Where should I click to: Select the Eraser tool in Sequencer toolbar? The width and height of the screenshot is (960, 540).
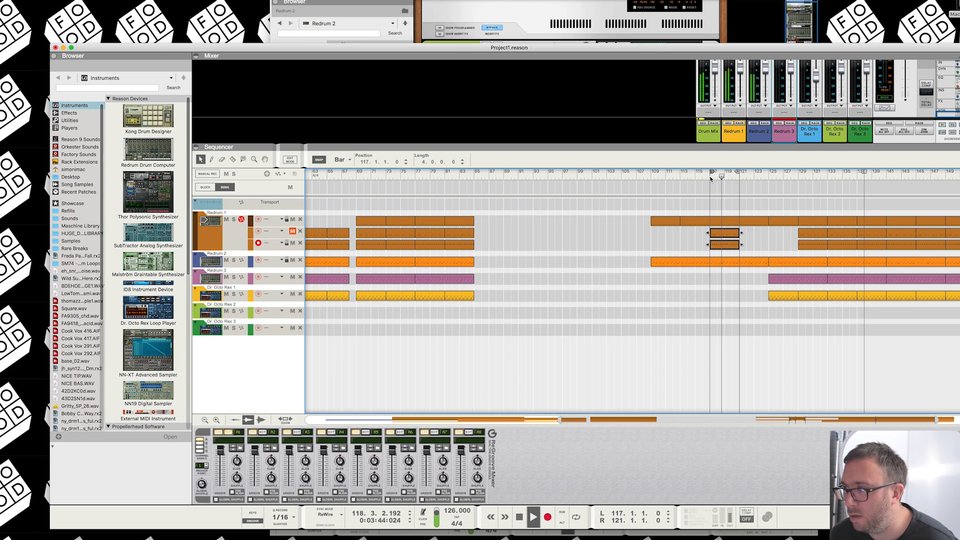point(222,159)
